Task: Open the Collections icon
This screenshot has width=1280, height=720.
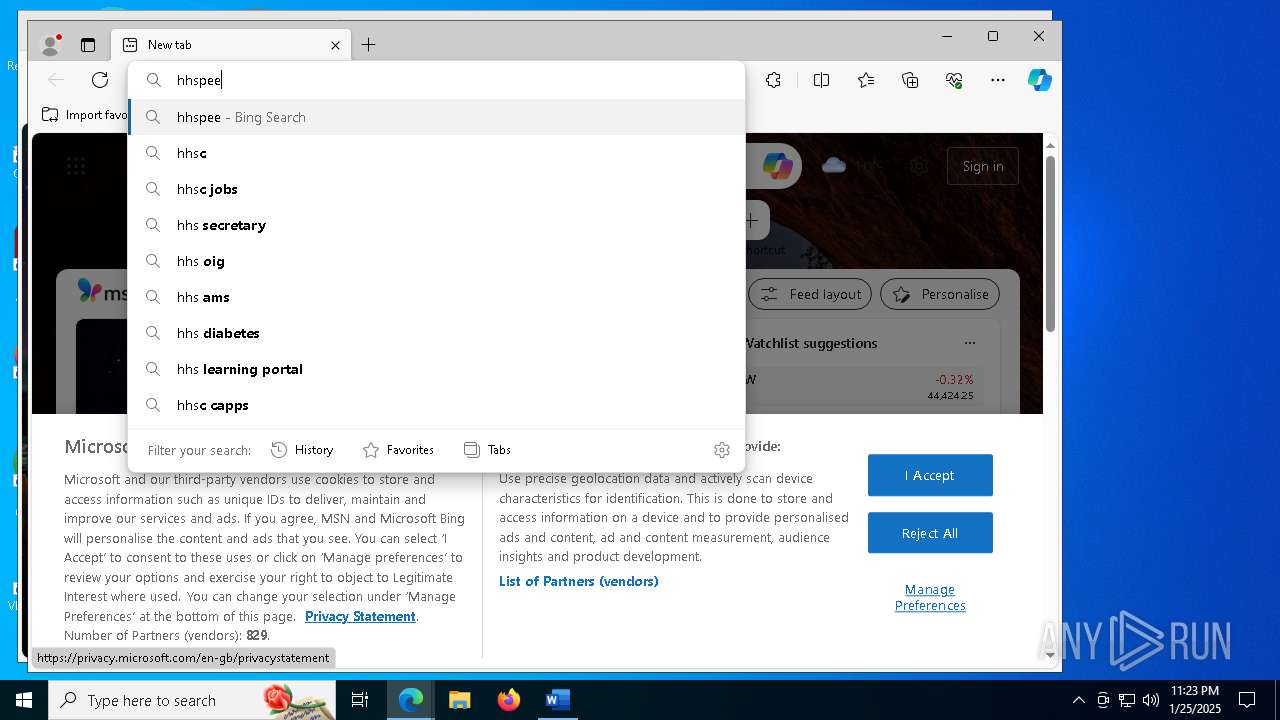Action: coord(910,80)
